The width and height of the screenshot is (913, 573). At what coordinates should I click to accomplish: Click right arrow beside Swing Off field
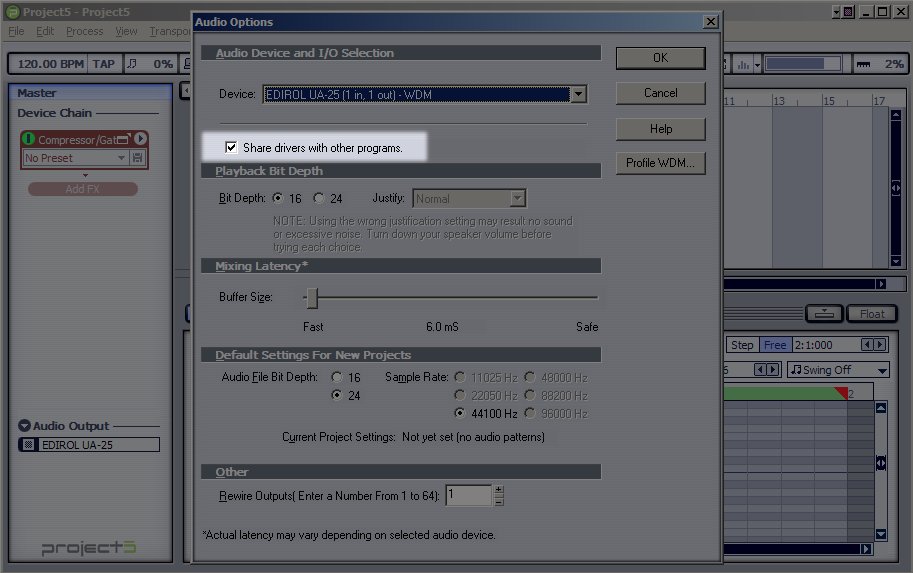click(x=773, y=370)
